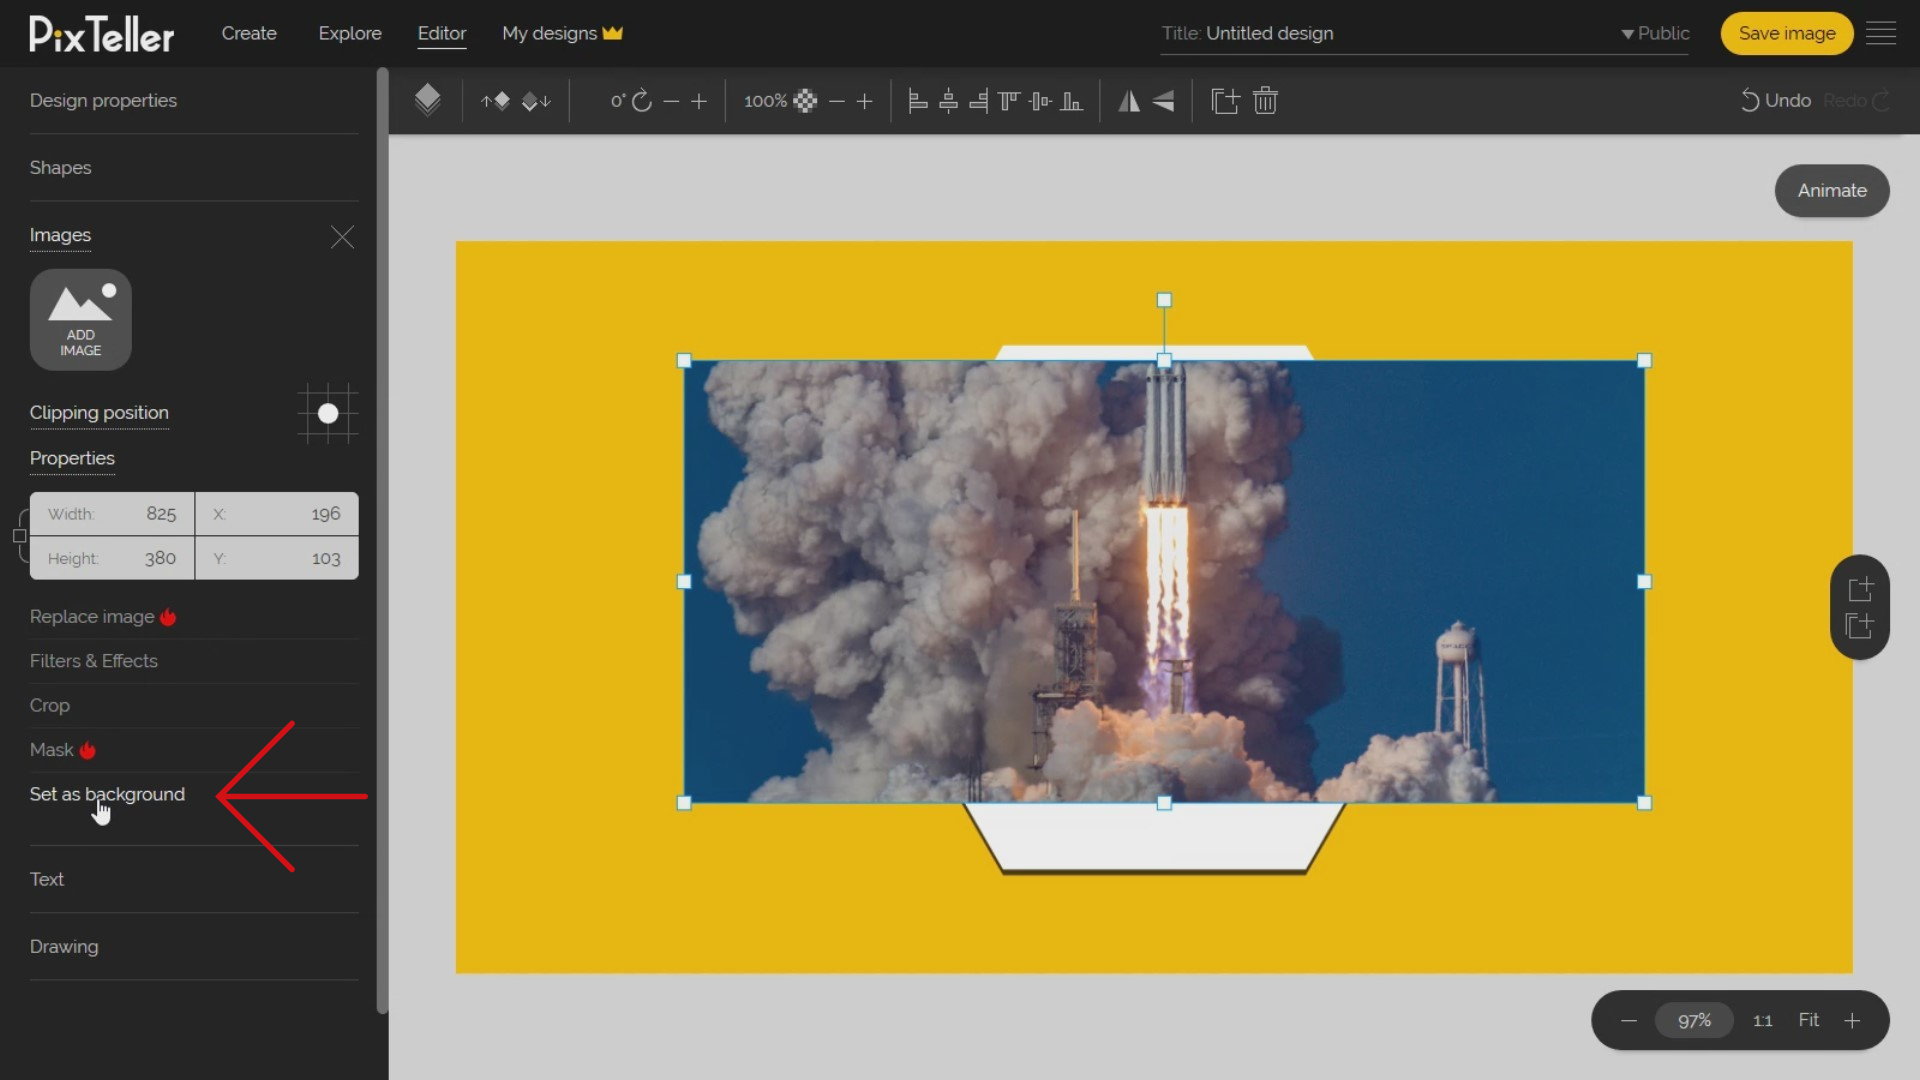The height and width of the screenshot is (1080, 1920).
Task: Decrease opacity with minus button
Action: pyautogui.click(x=837, y=101)
